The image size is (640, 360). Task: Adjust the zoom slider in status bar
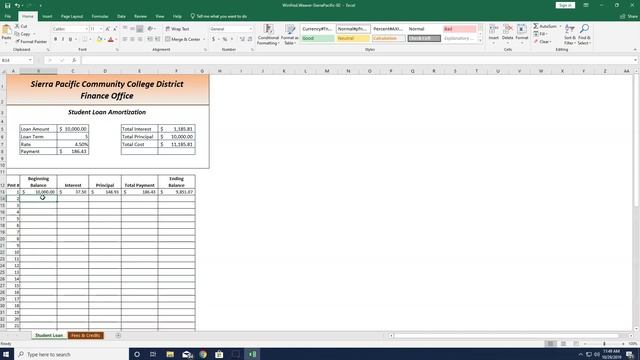(604, 344)
